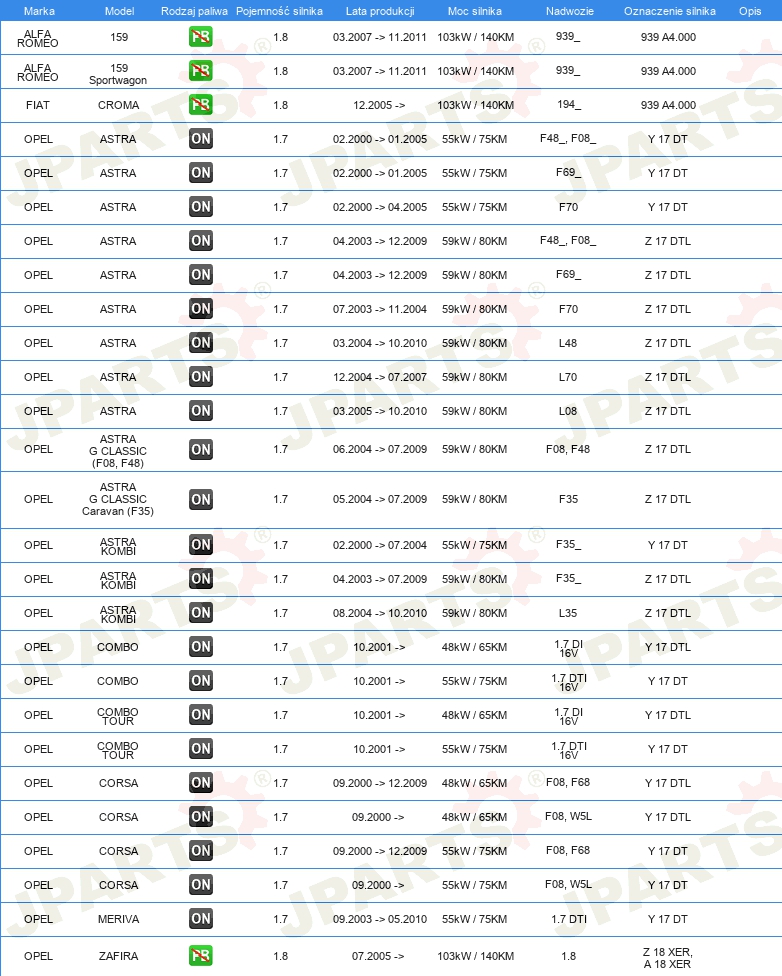Viewport: 782px width, 976px height.
Task: Click the ON icon in Corsa F08, W5L 55kW row
Action: 200,884
